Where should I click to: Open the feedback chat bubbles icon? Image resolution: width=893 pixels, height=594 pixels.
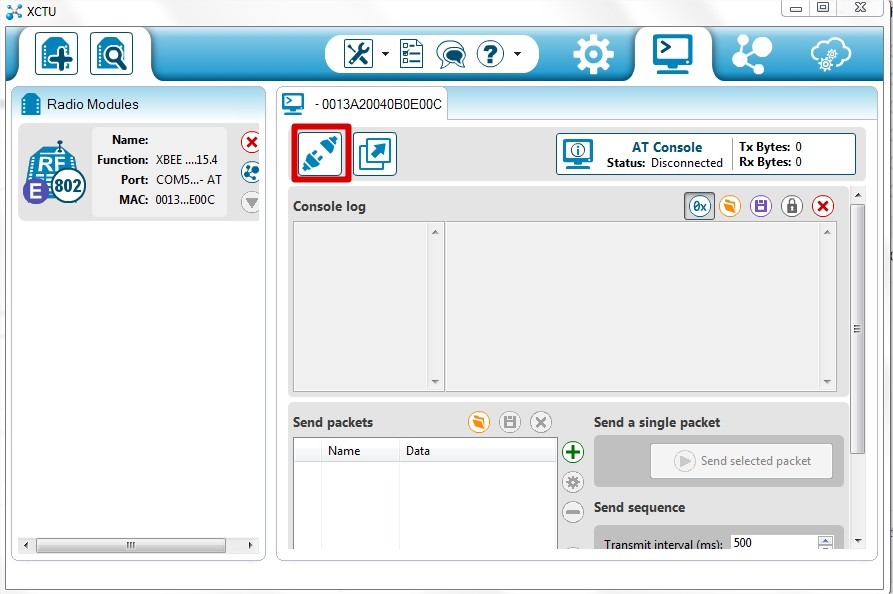(450, 55)
